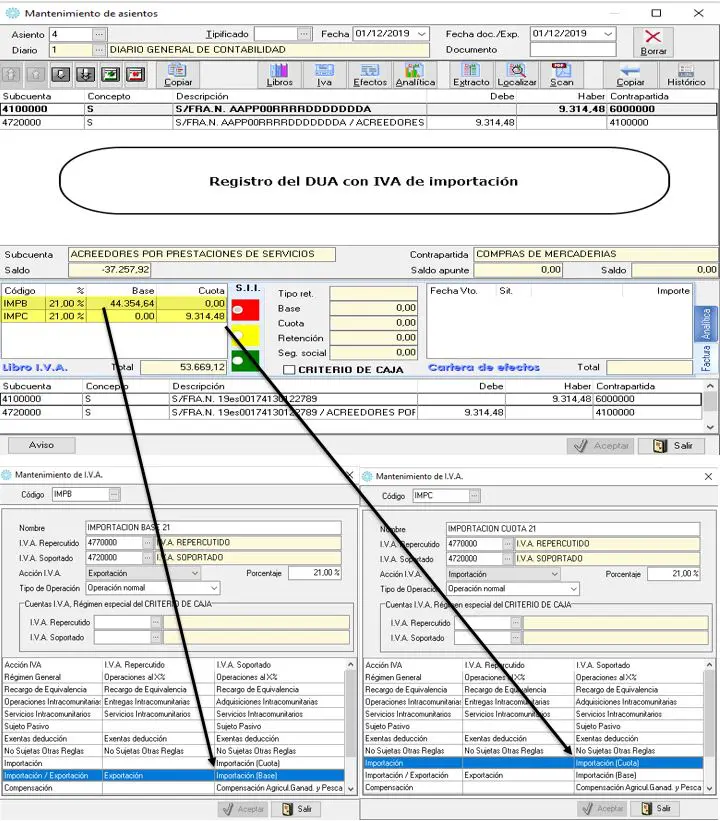Image resolution: width=720 pixels, height=821 pixels.
Task: Open Efectos from the toolbar
Action: click(370, 75)
